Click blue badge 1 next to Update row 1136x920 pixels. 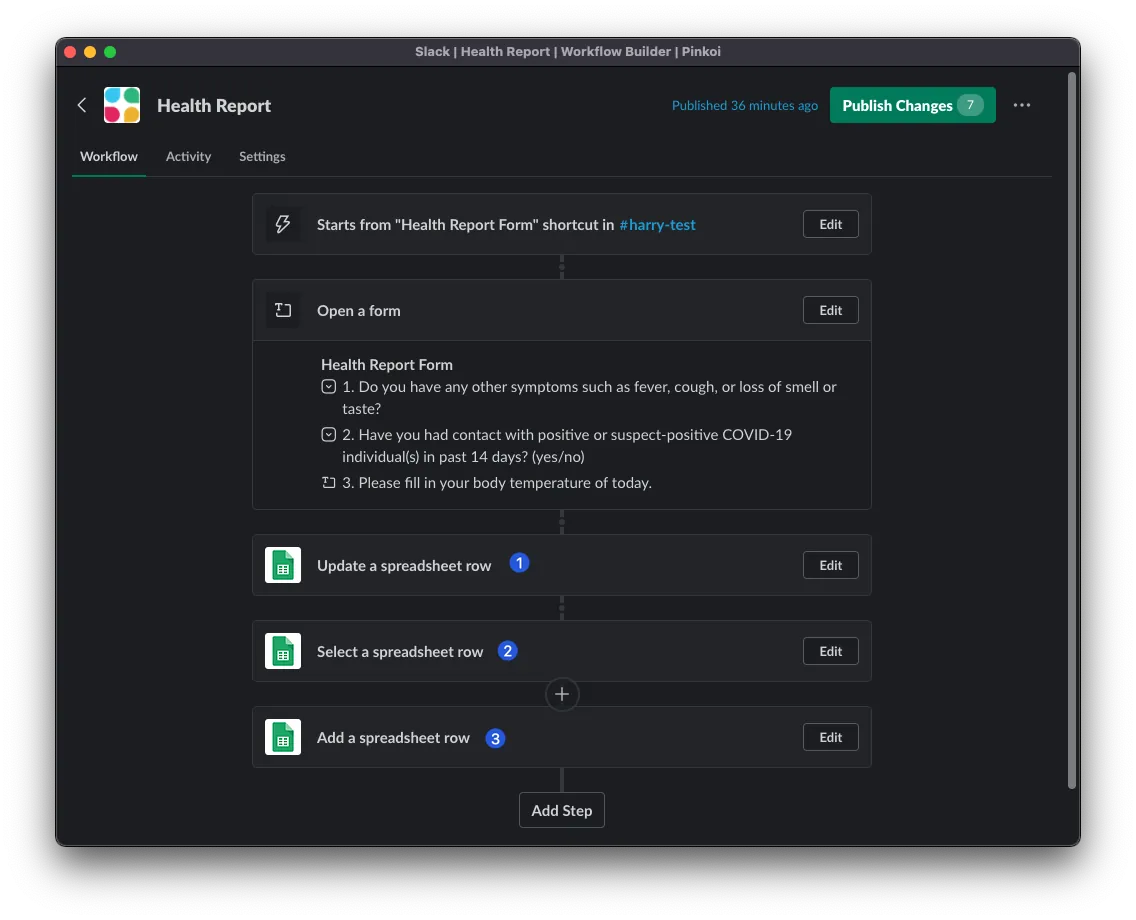tap(519, 563)
